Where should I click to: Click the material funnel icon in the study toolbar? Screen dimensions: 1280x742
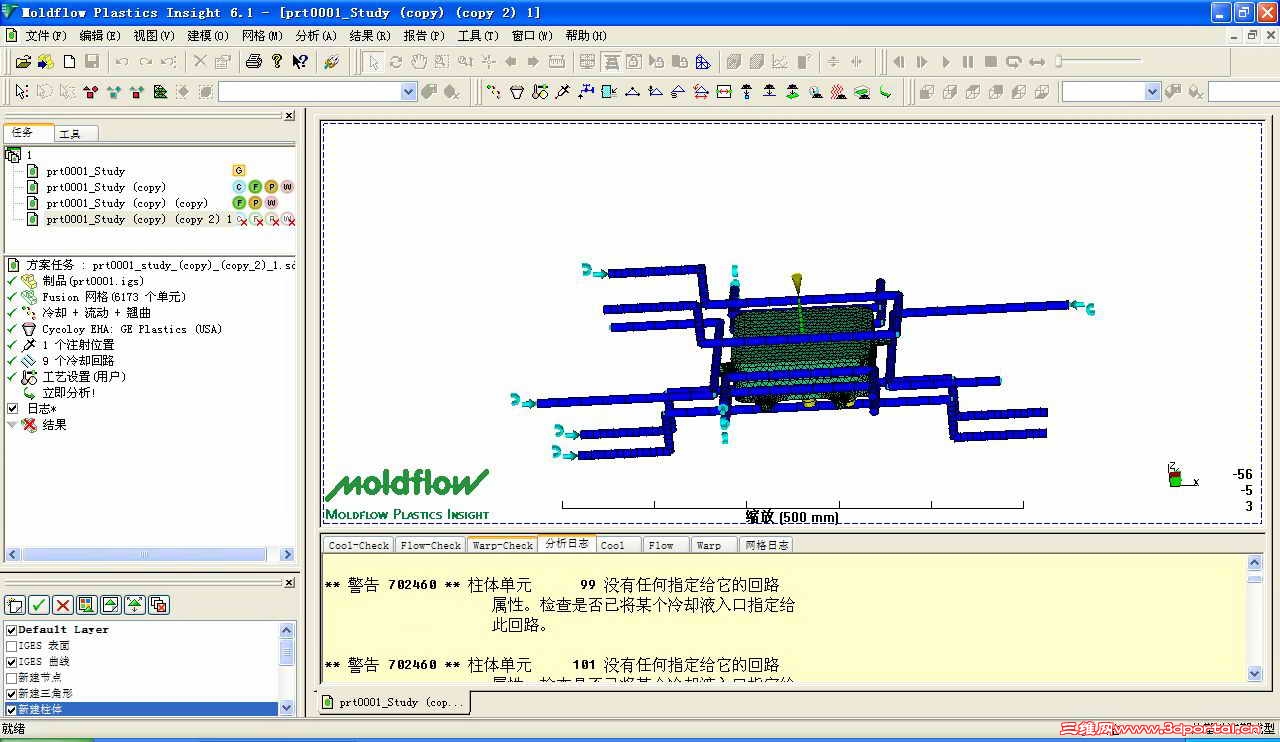click(517, 92)
